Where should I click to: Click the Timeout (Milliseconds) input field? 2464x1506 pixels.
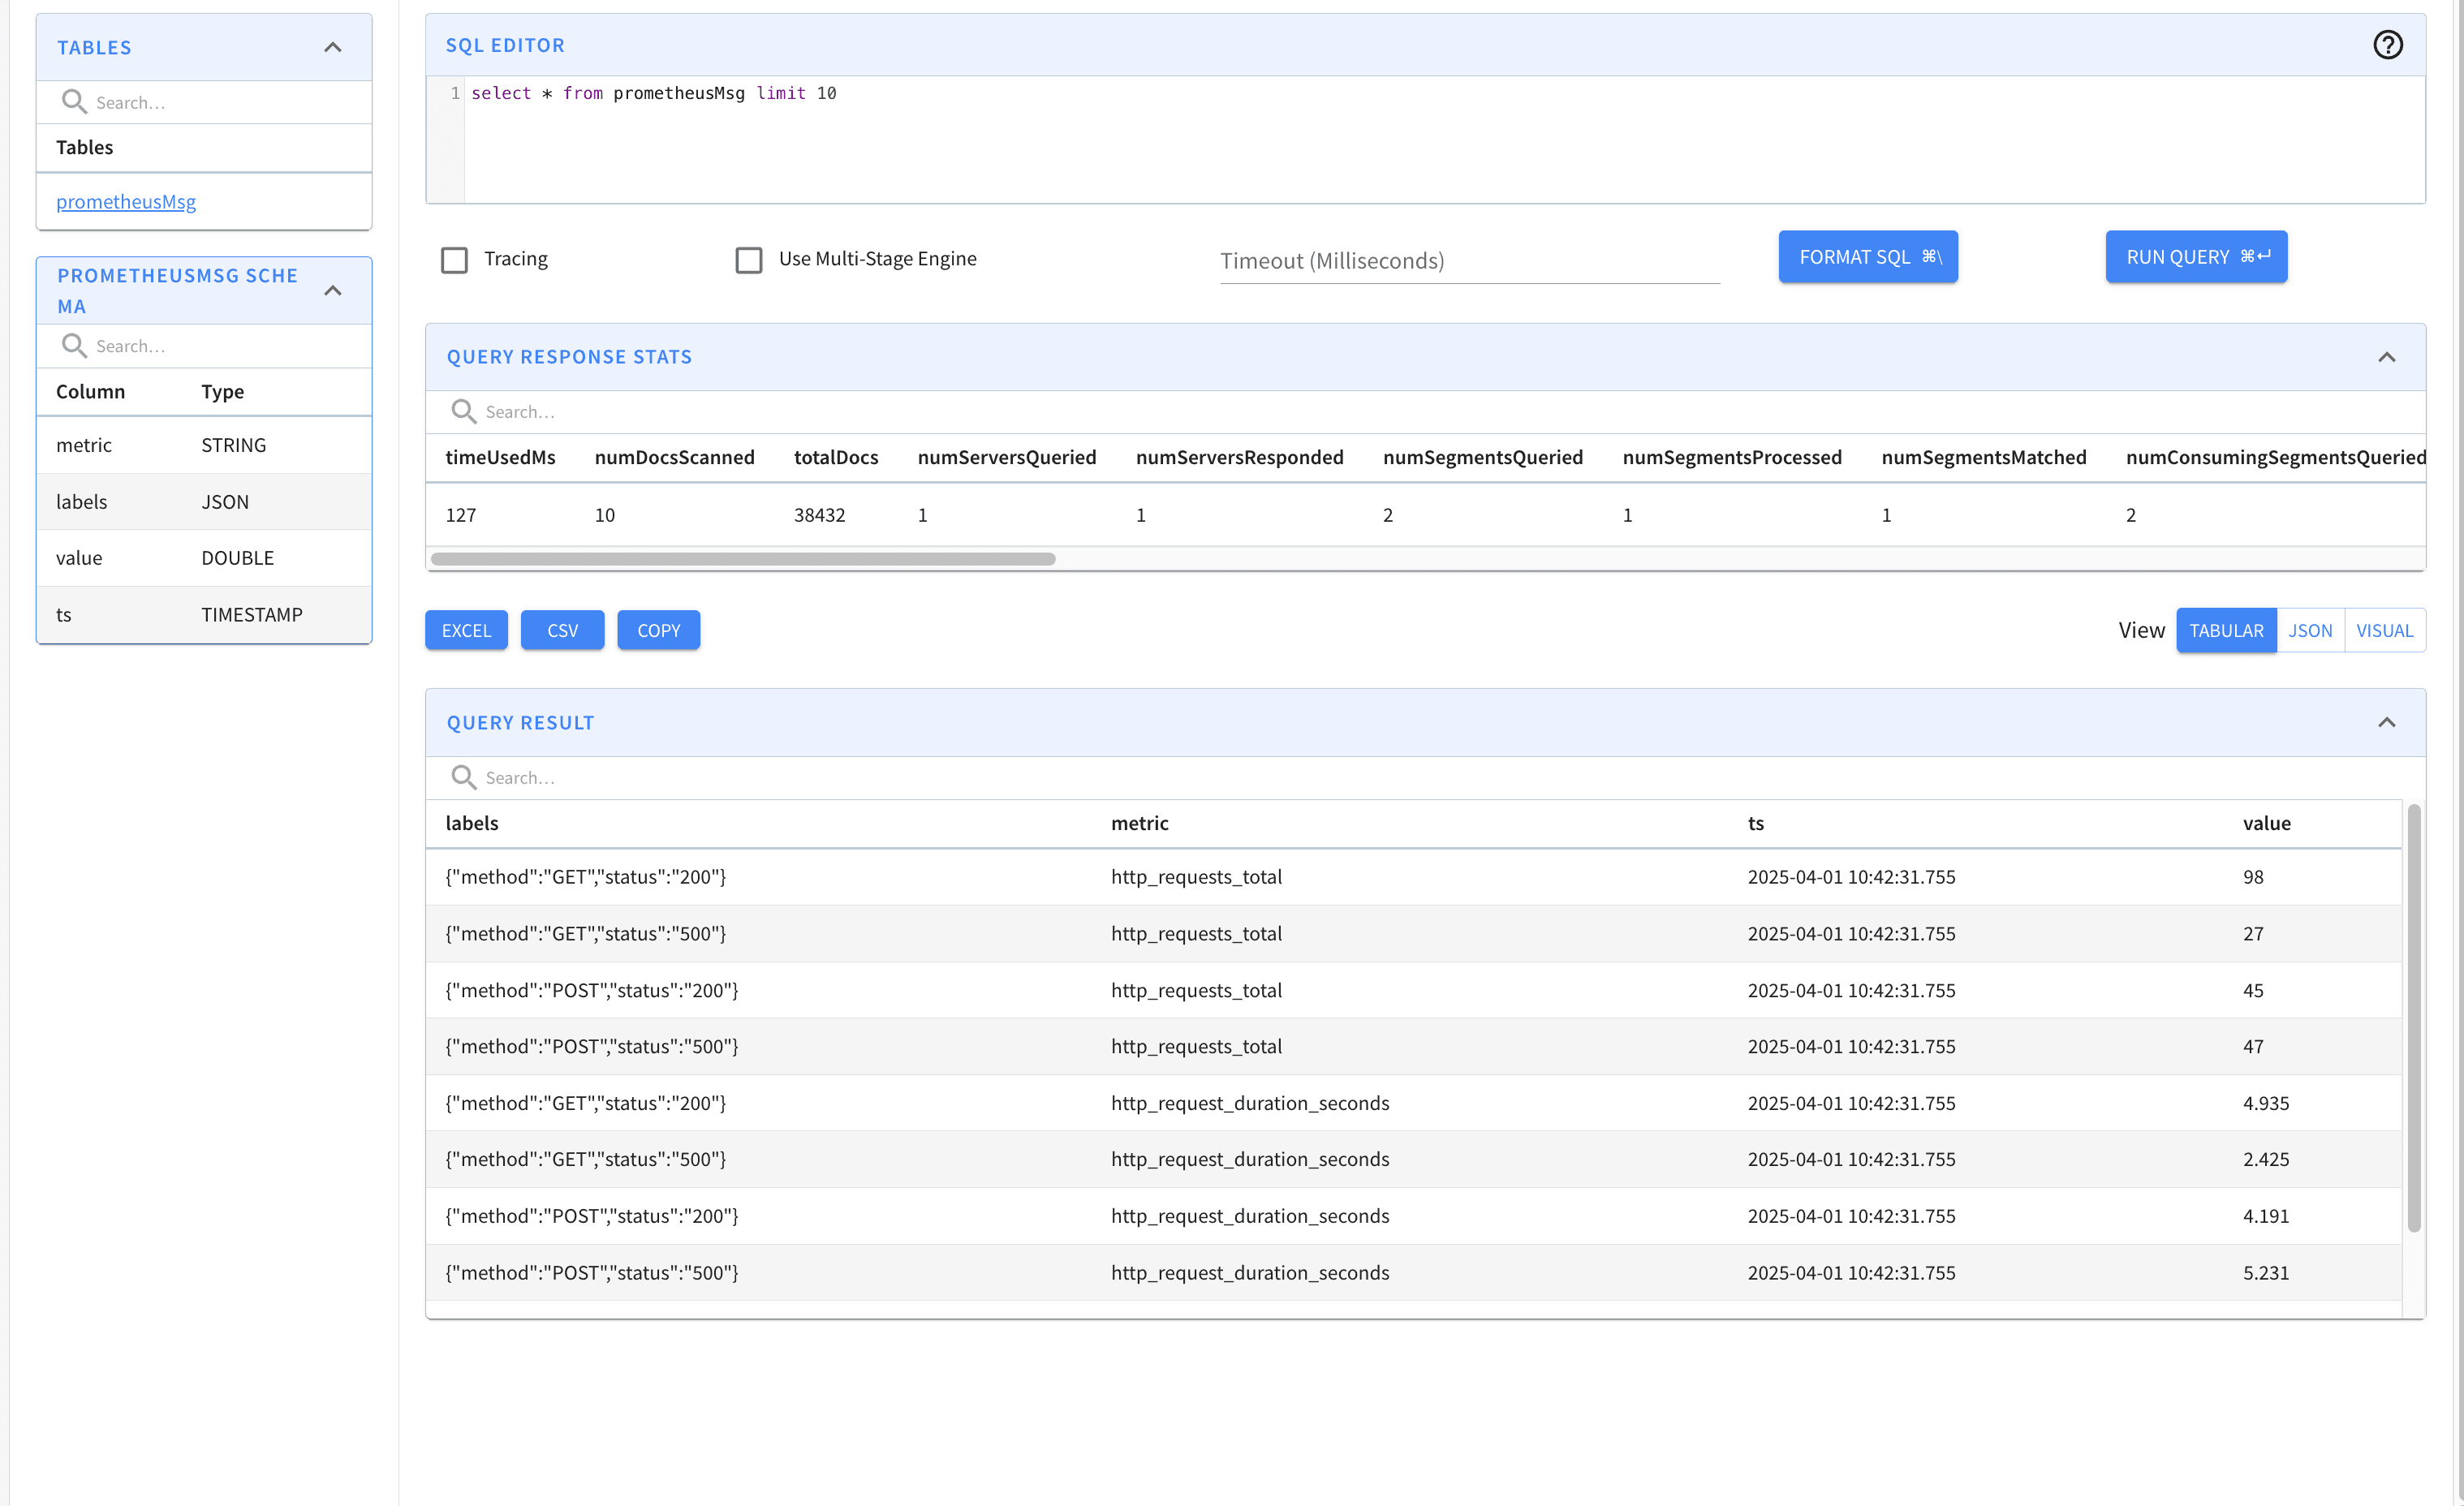1469,260
